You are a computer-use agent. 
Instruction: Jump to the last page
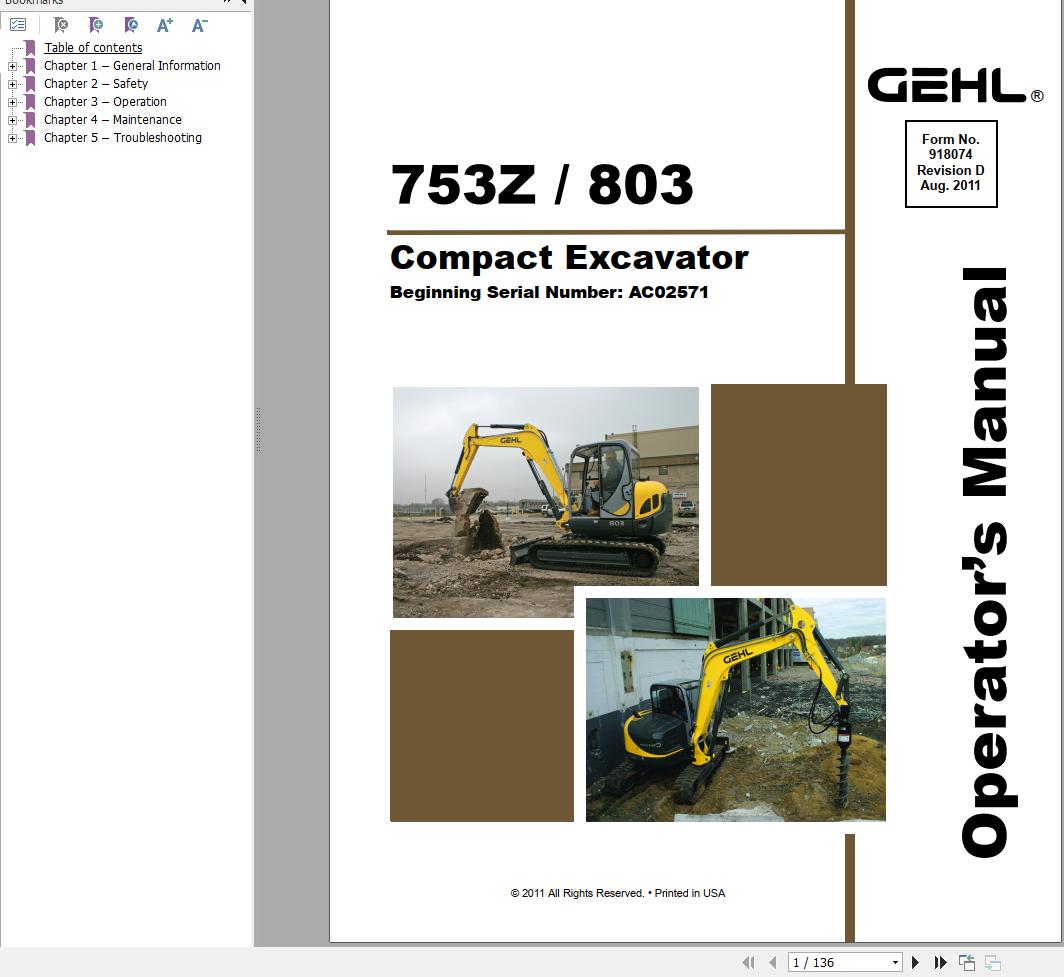click(941, 961)
